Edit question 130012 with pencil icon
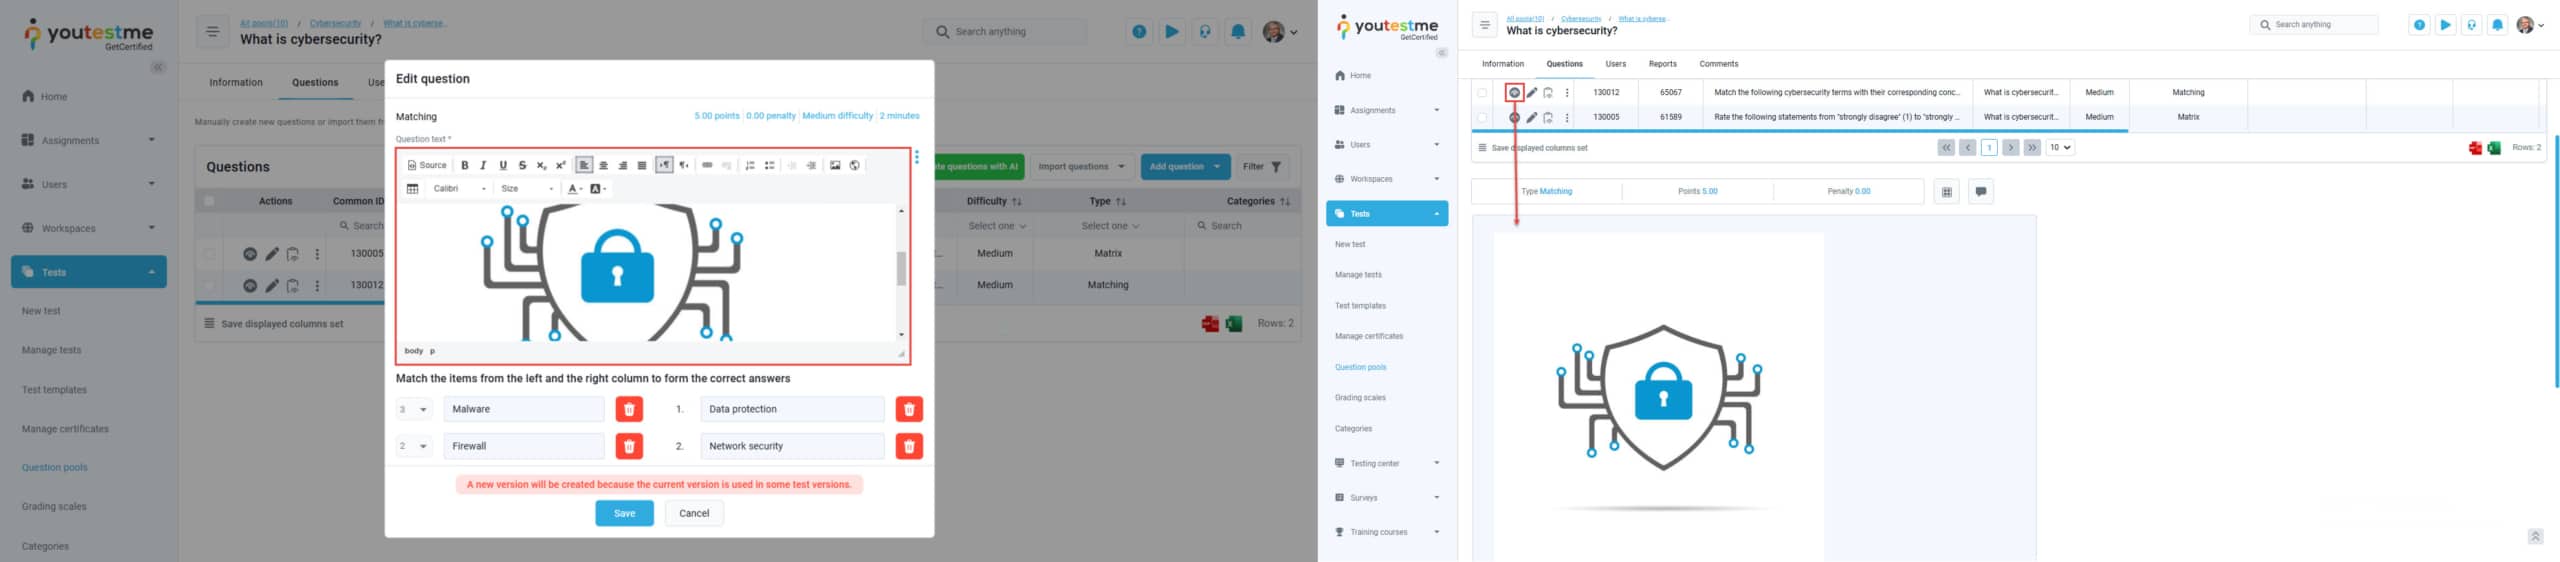 [1531, 93]
